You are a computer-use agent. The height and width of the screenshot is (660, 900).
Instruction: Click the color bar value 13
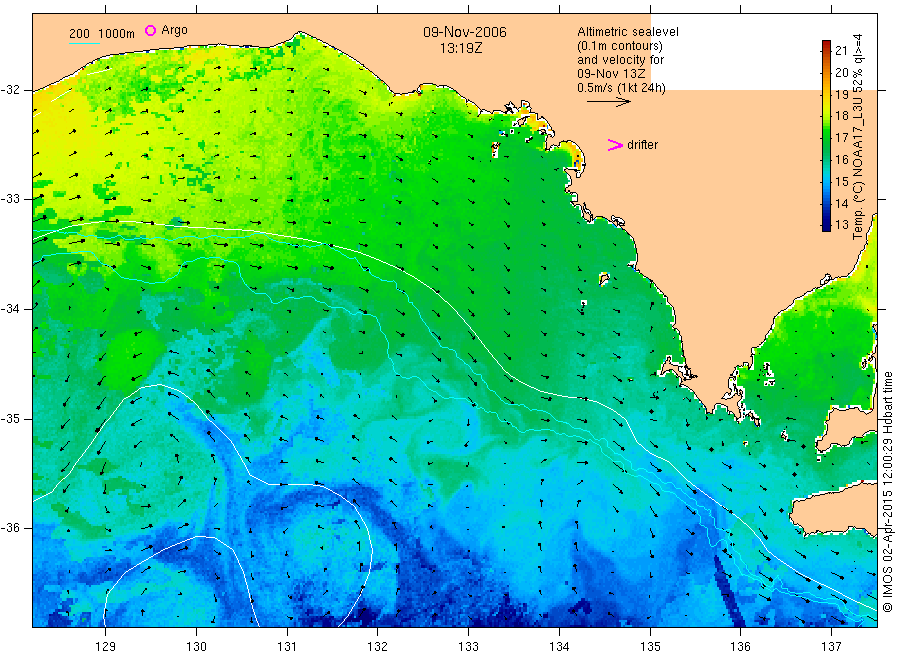pos(841,225)
